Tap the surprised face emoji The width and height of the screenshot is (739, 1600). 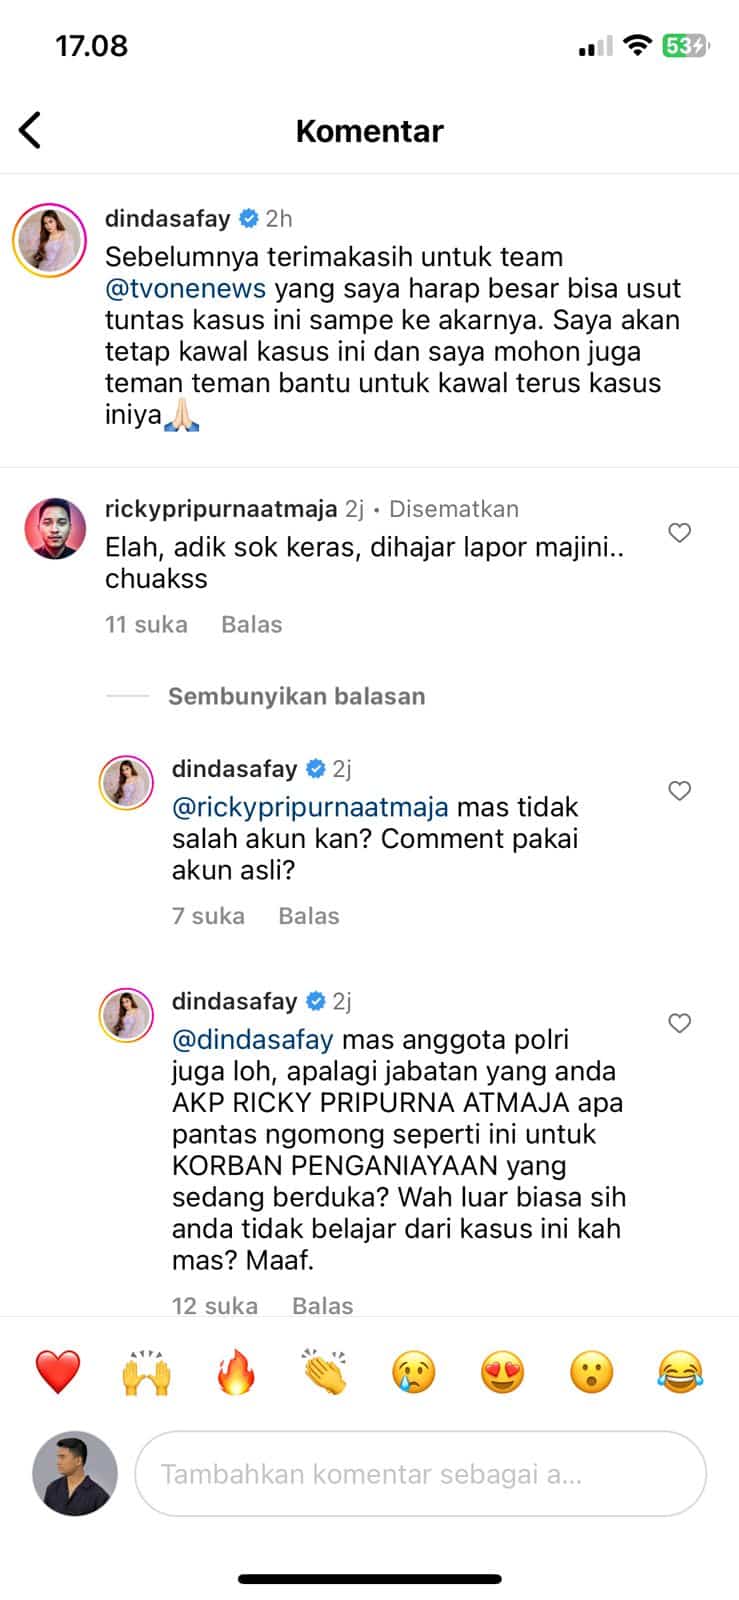(591, 1371)
